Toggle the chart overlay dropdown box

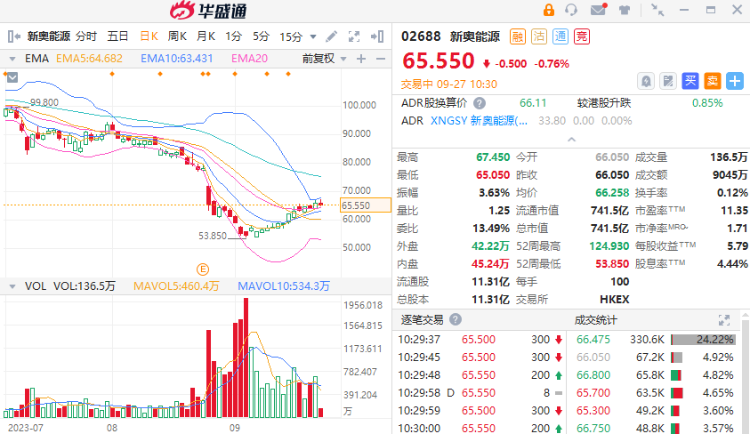pyautogui.click(x=12, y=78)
